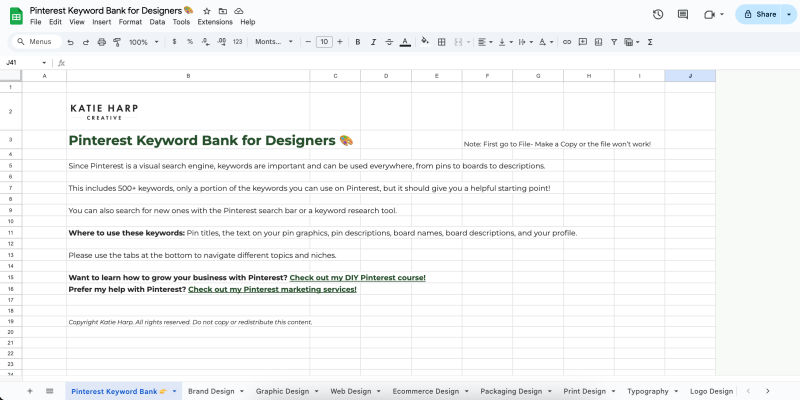Add a new sheet with plus icon
This screenshot has width=800, height=400.
(x=30, y=391)
